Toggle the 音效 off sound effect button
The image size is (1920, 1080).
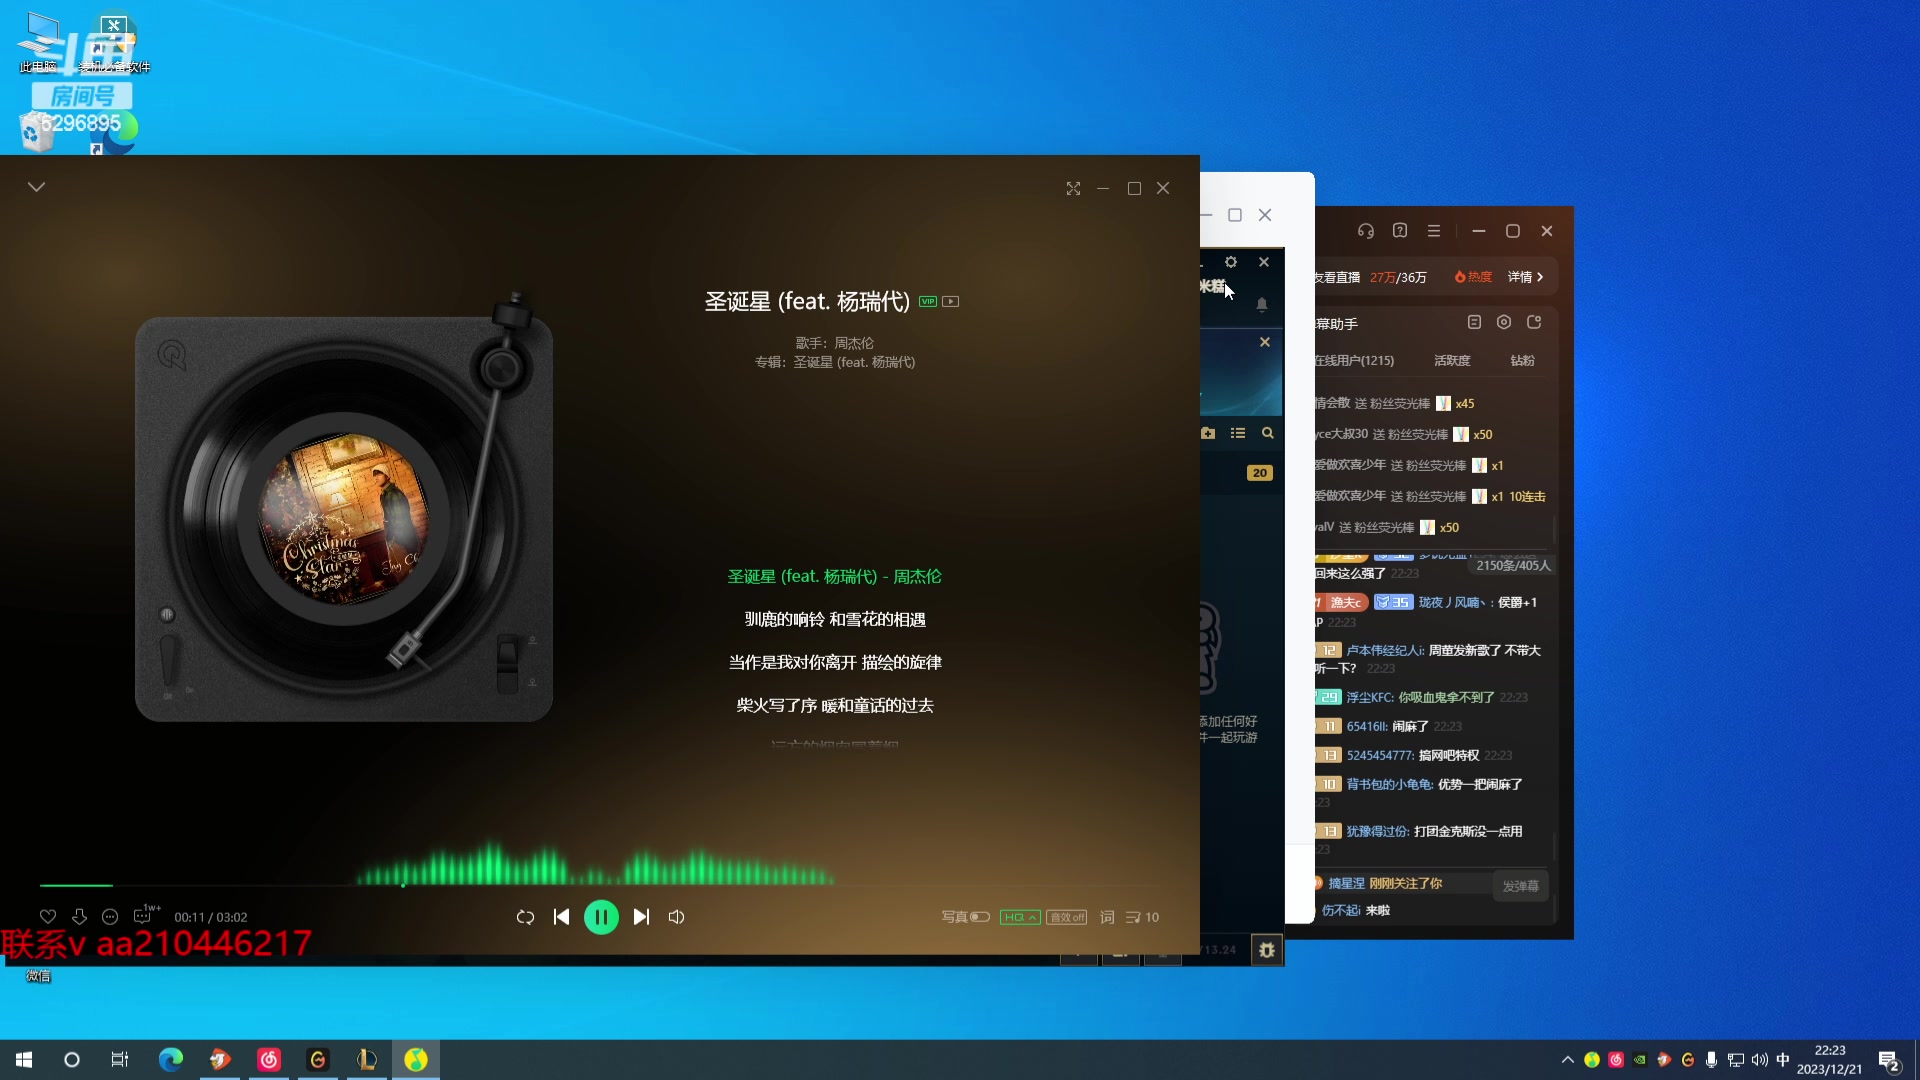[x=1067, y=917]
